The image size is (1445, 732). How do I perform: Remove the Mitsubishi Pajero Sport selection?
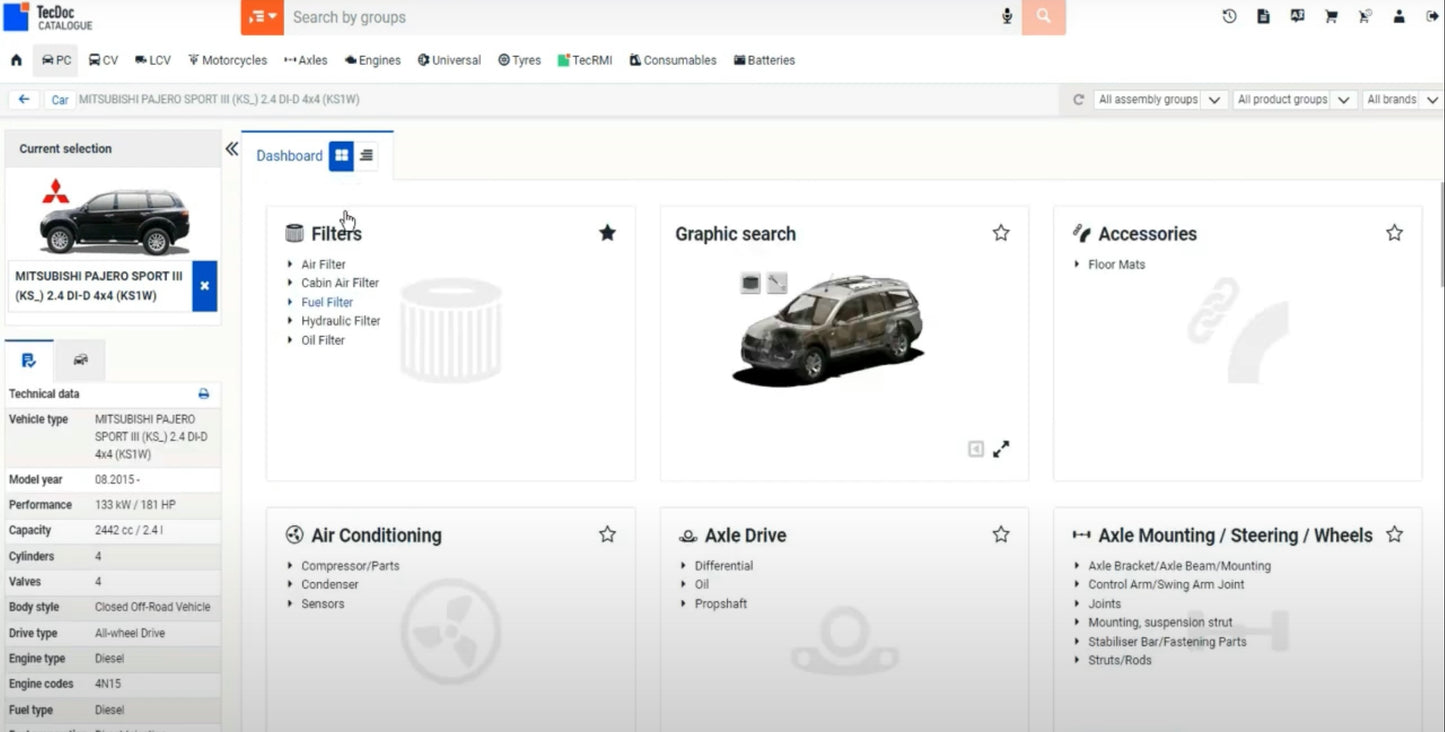[x=204, y=286]
